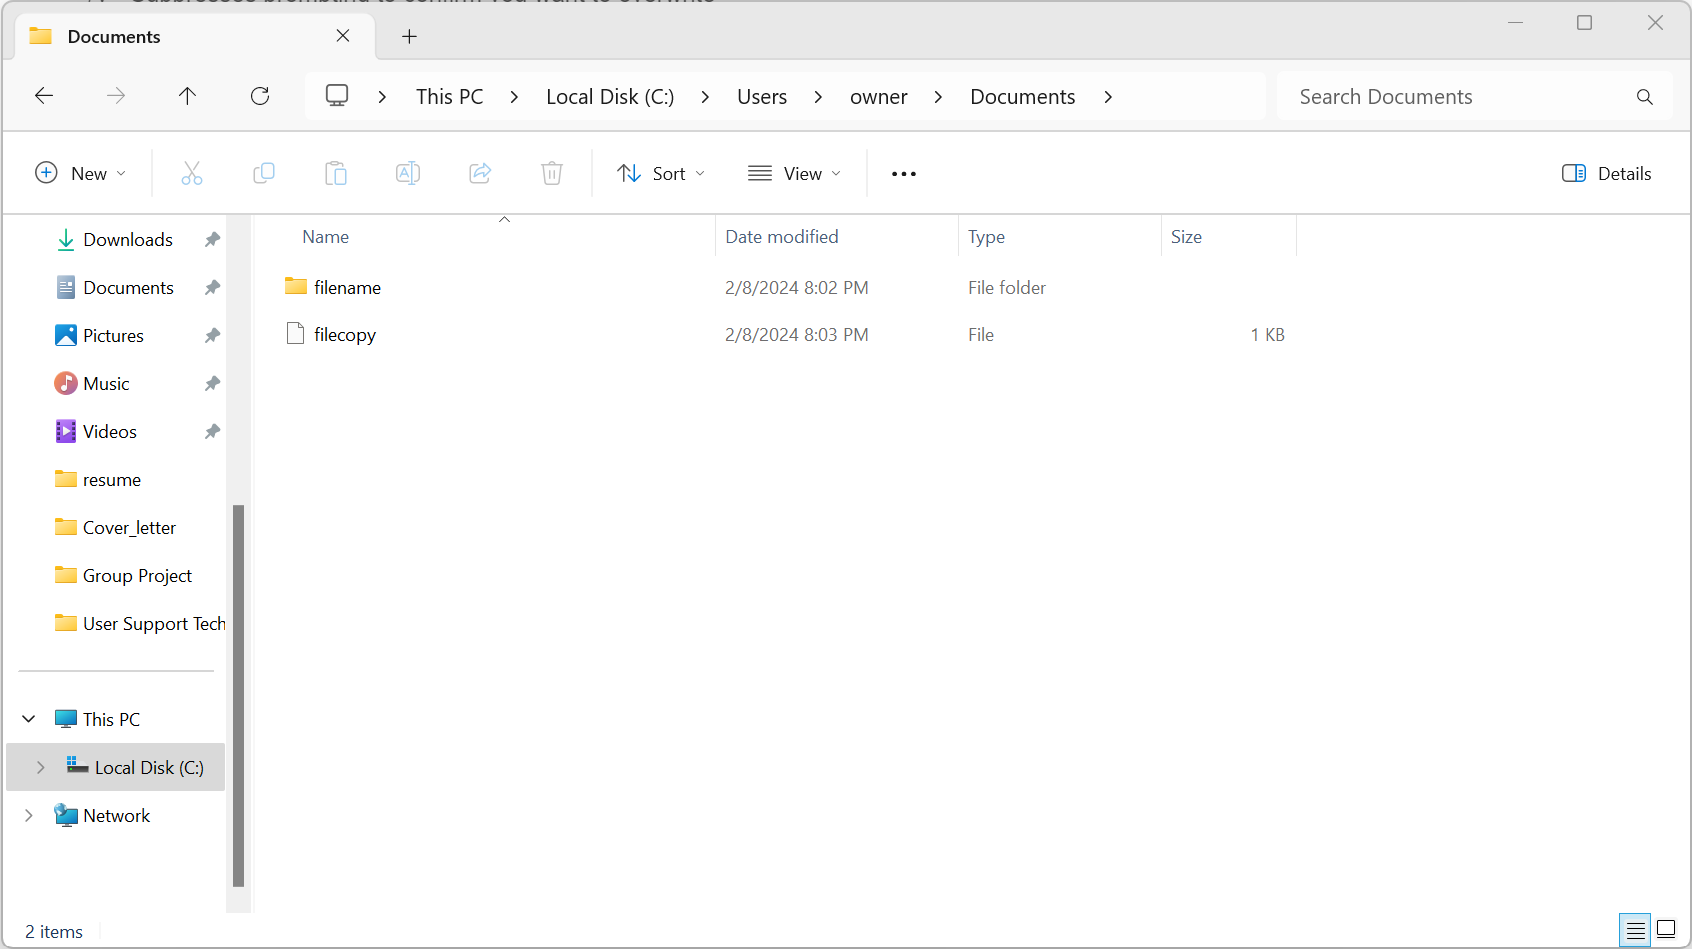Click the navigation pane scrollbar
1692x949 pixels.
[x=238, y=695]
